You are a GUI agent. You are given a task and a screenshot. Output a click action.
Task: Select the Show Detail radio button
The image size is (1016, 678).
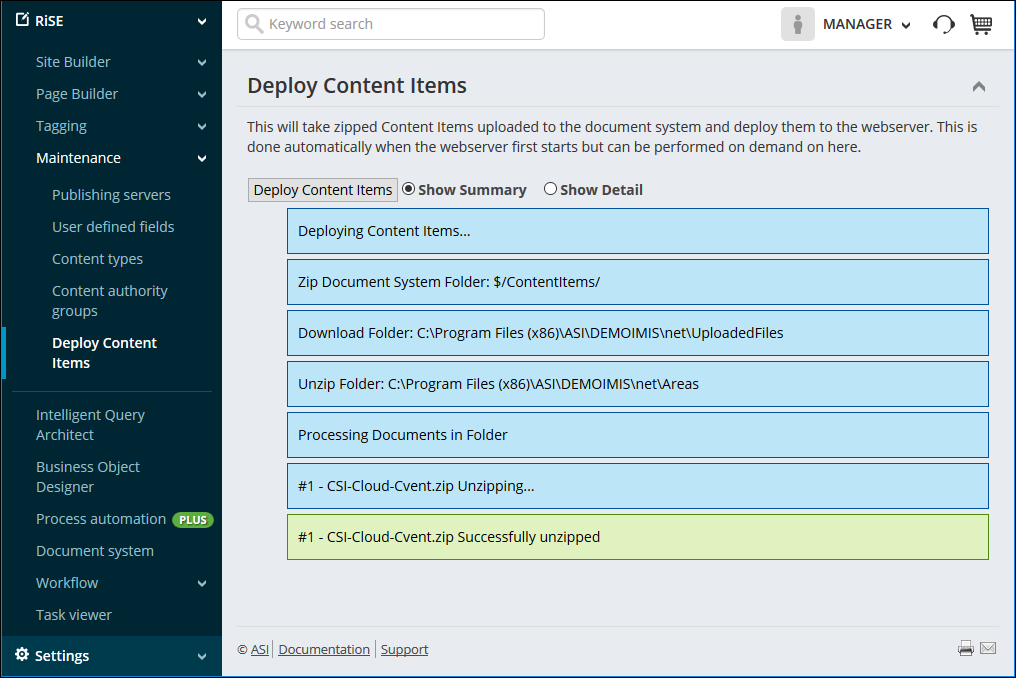[x=550, y=189]
